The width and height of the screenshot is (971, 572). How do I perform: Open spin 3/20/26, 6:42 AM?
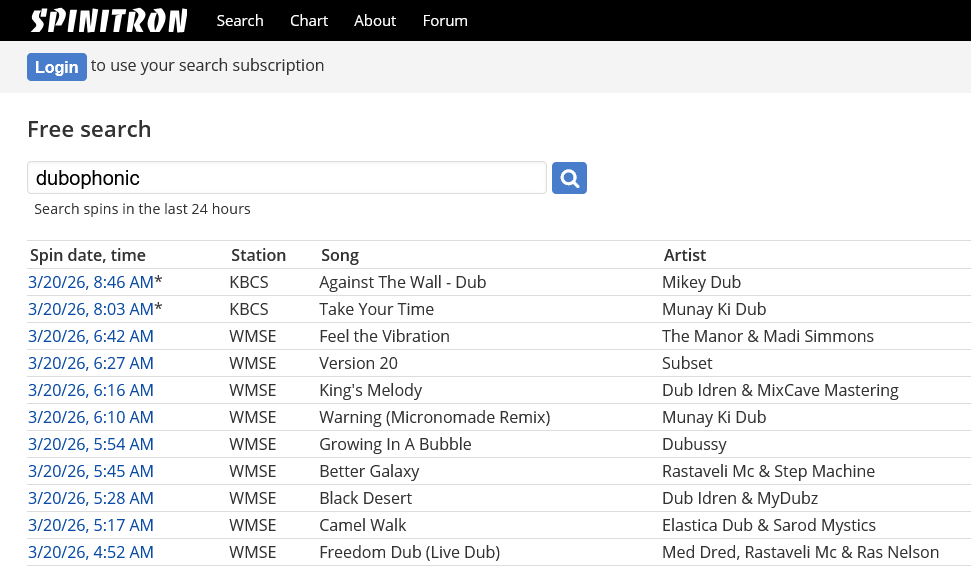(90, 336)
